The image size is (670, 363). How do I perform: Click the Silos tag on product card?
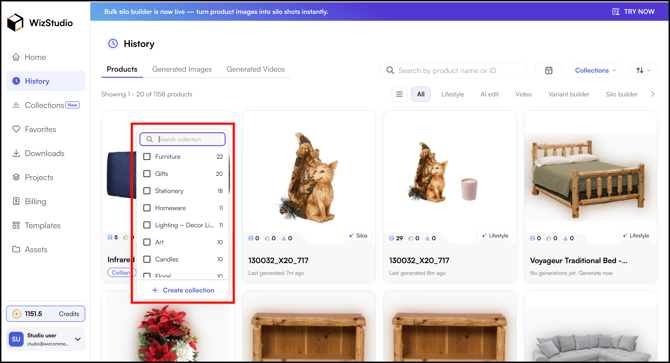(x=358, y=236)
